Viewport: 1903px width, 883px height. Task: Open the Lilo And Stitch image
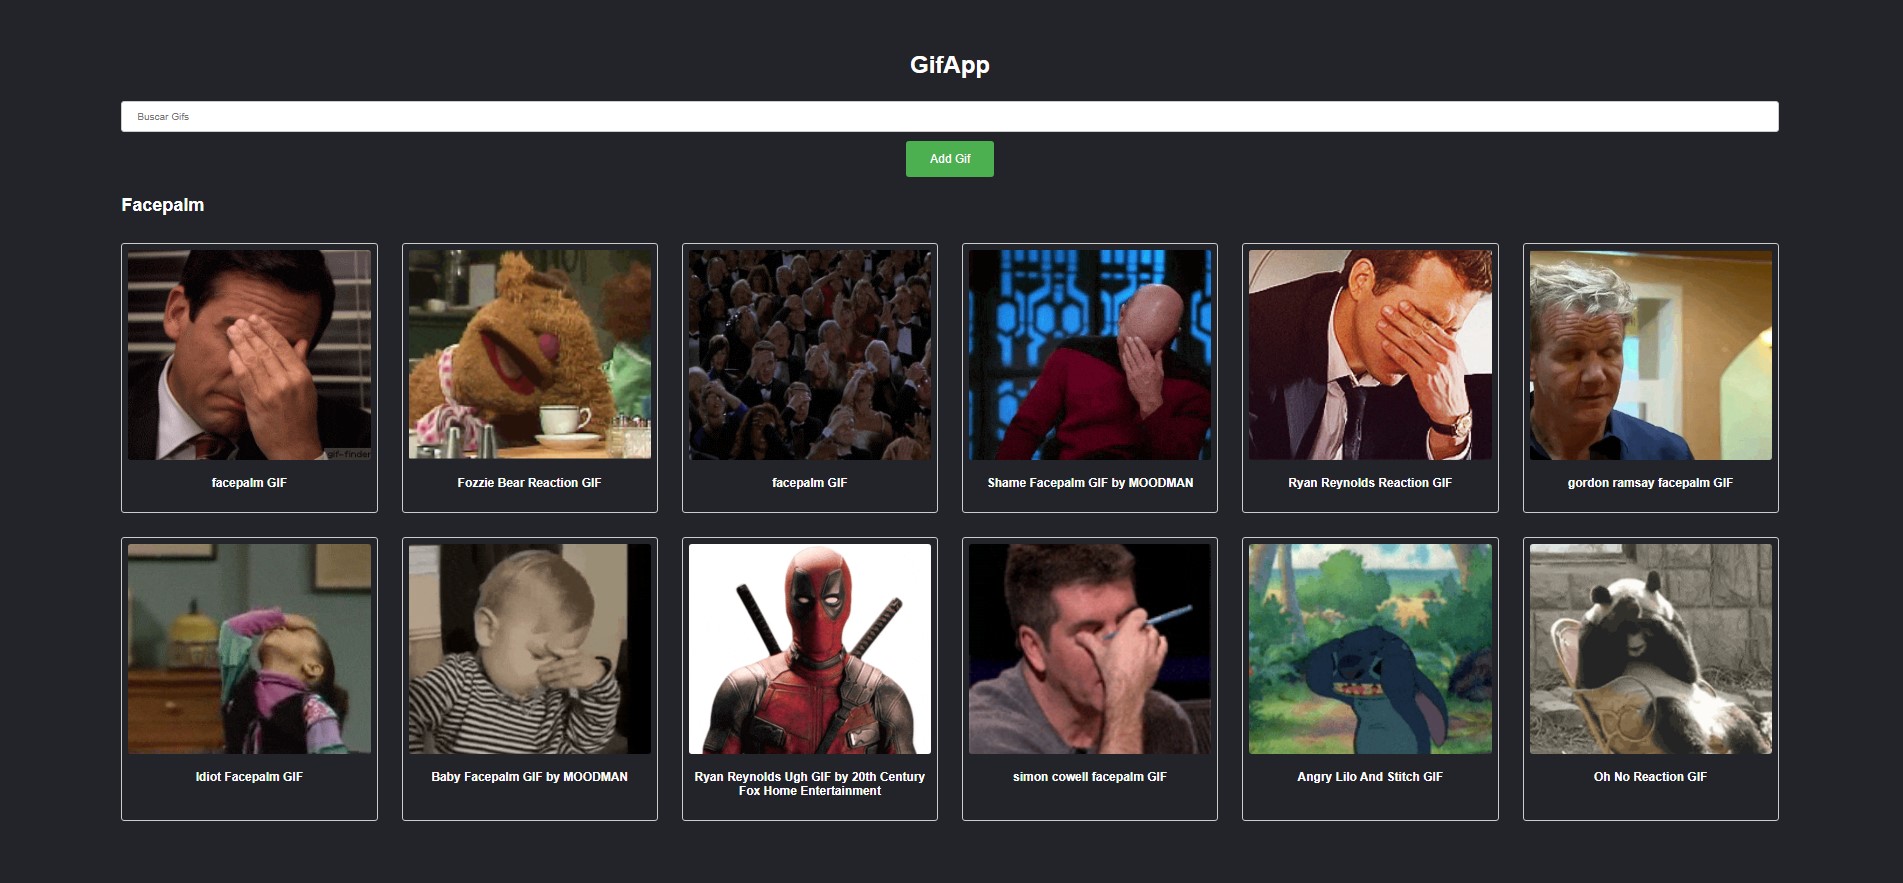click(1370, 649)
